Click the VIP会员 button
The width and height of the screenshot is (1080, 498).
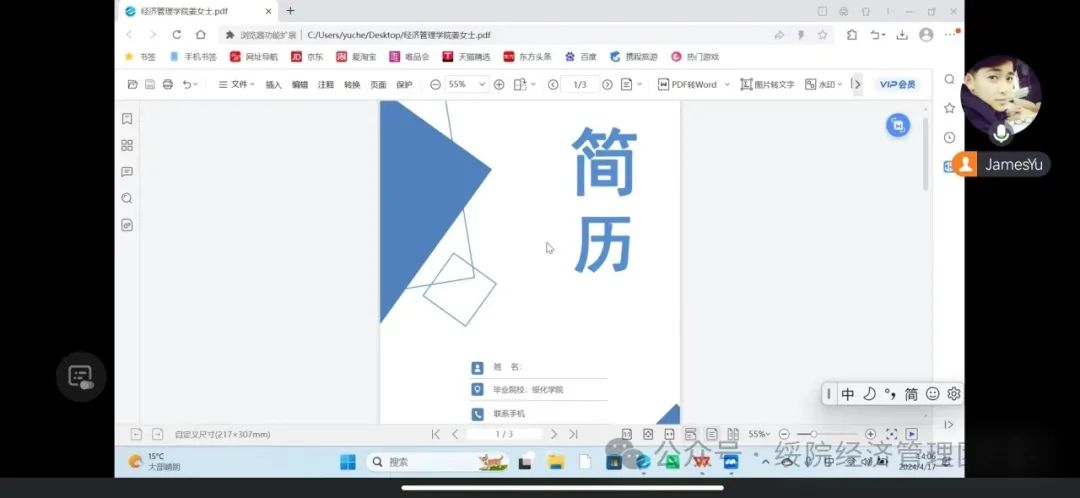(897, 85)
